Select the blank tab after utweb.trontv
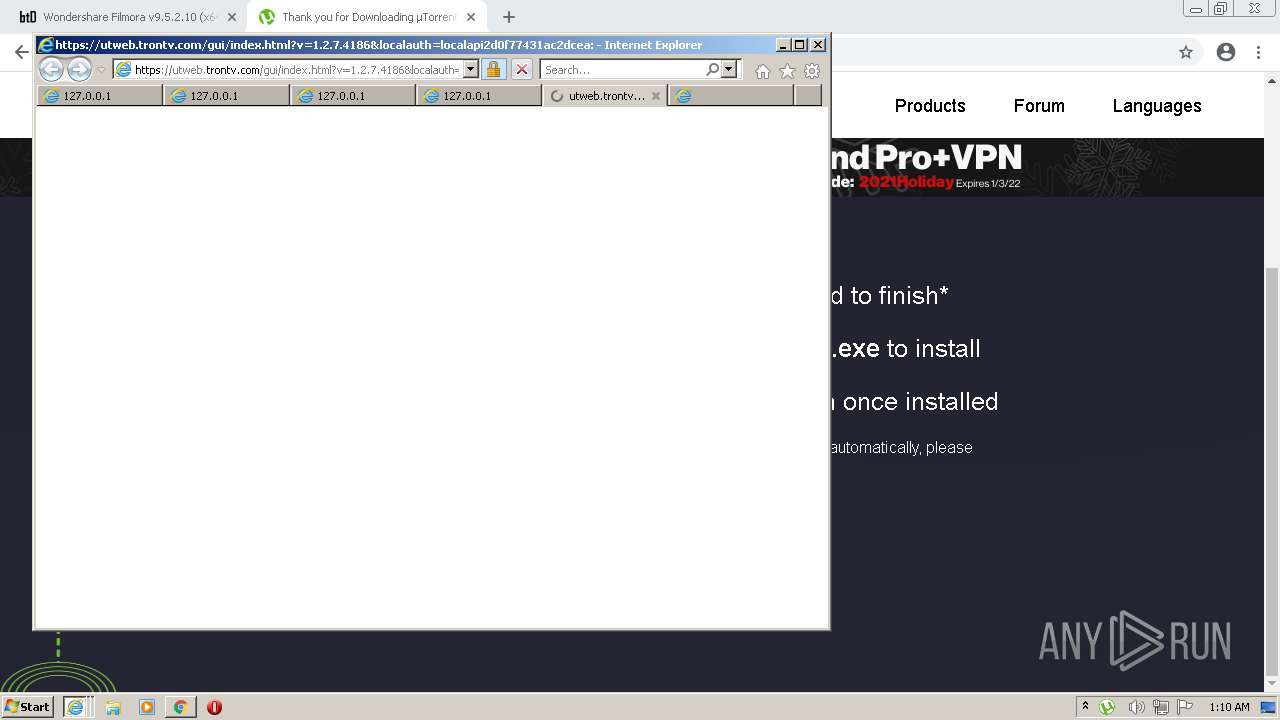The width and height of the screenshot is (1280, 720). coord(731,96)
